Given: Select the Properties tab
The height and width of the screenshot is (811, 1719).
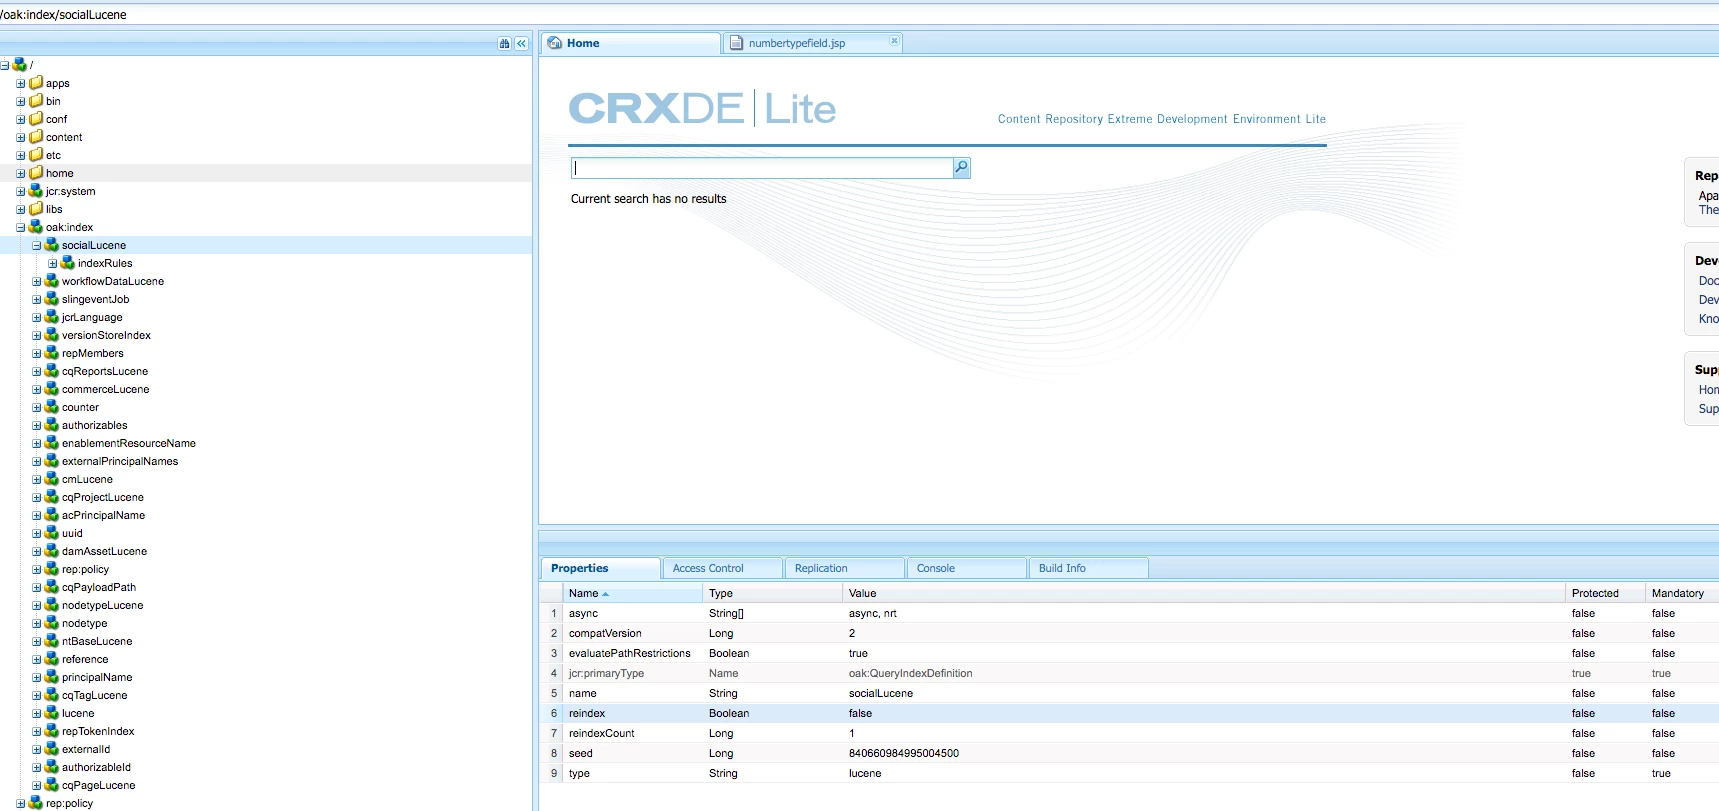Looking at the screenshot, I should (600, 568).
